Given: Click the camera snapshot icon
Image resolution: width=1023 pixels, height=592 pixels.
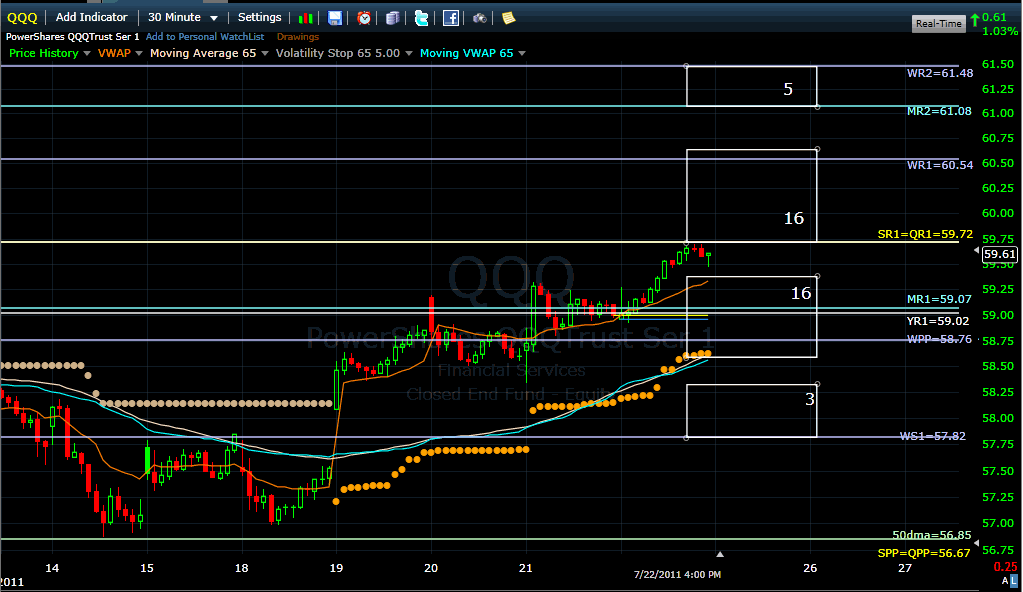Looking at the screenshot, I should tap(480, 18).
